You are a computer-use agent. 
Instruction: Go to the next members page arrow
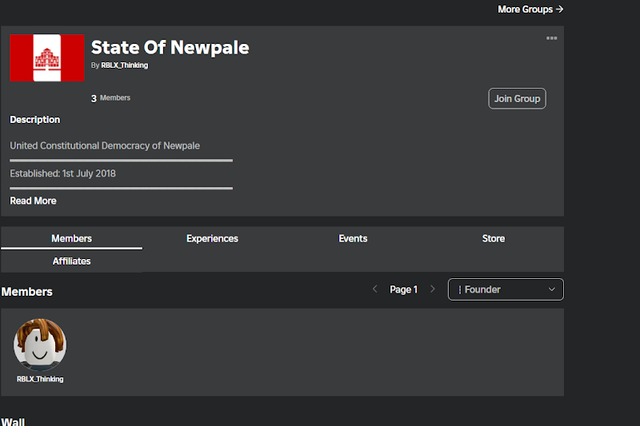pyautogui.click(x=433, y=289)
